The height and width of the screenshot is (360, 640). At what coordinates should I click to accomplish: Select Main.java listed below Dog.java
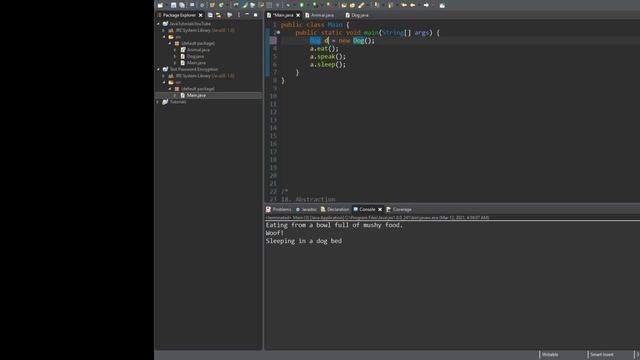196,63
